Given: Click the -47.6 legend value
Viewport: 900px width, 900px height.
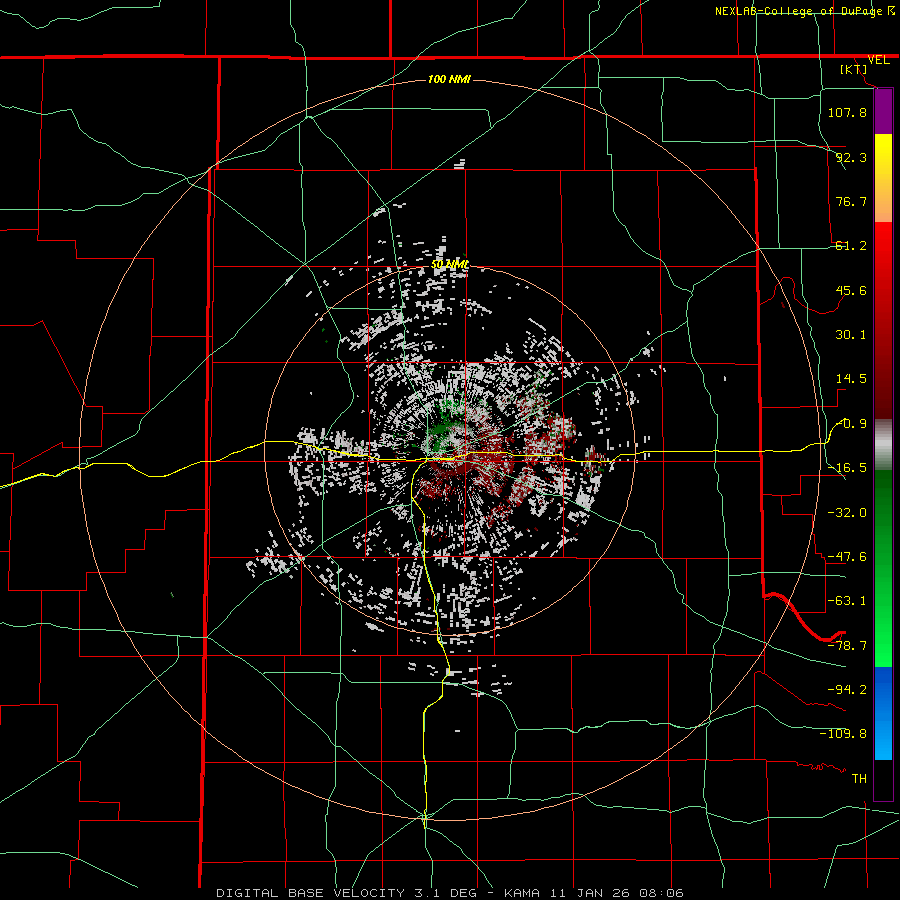Looking at the screenshot, I should (847, 557).
